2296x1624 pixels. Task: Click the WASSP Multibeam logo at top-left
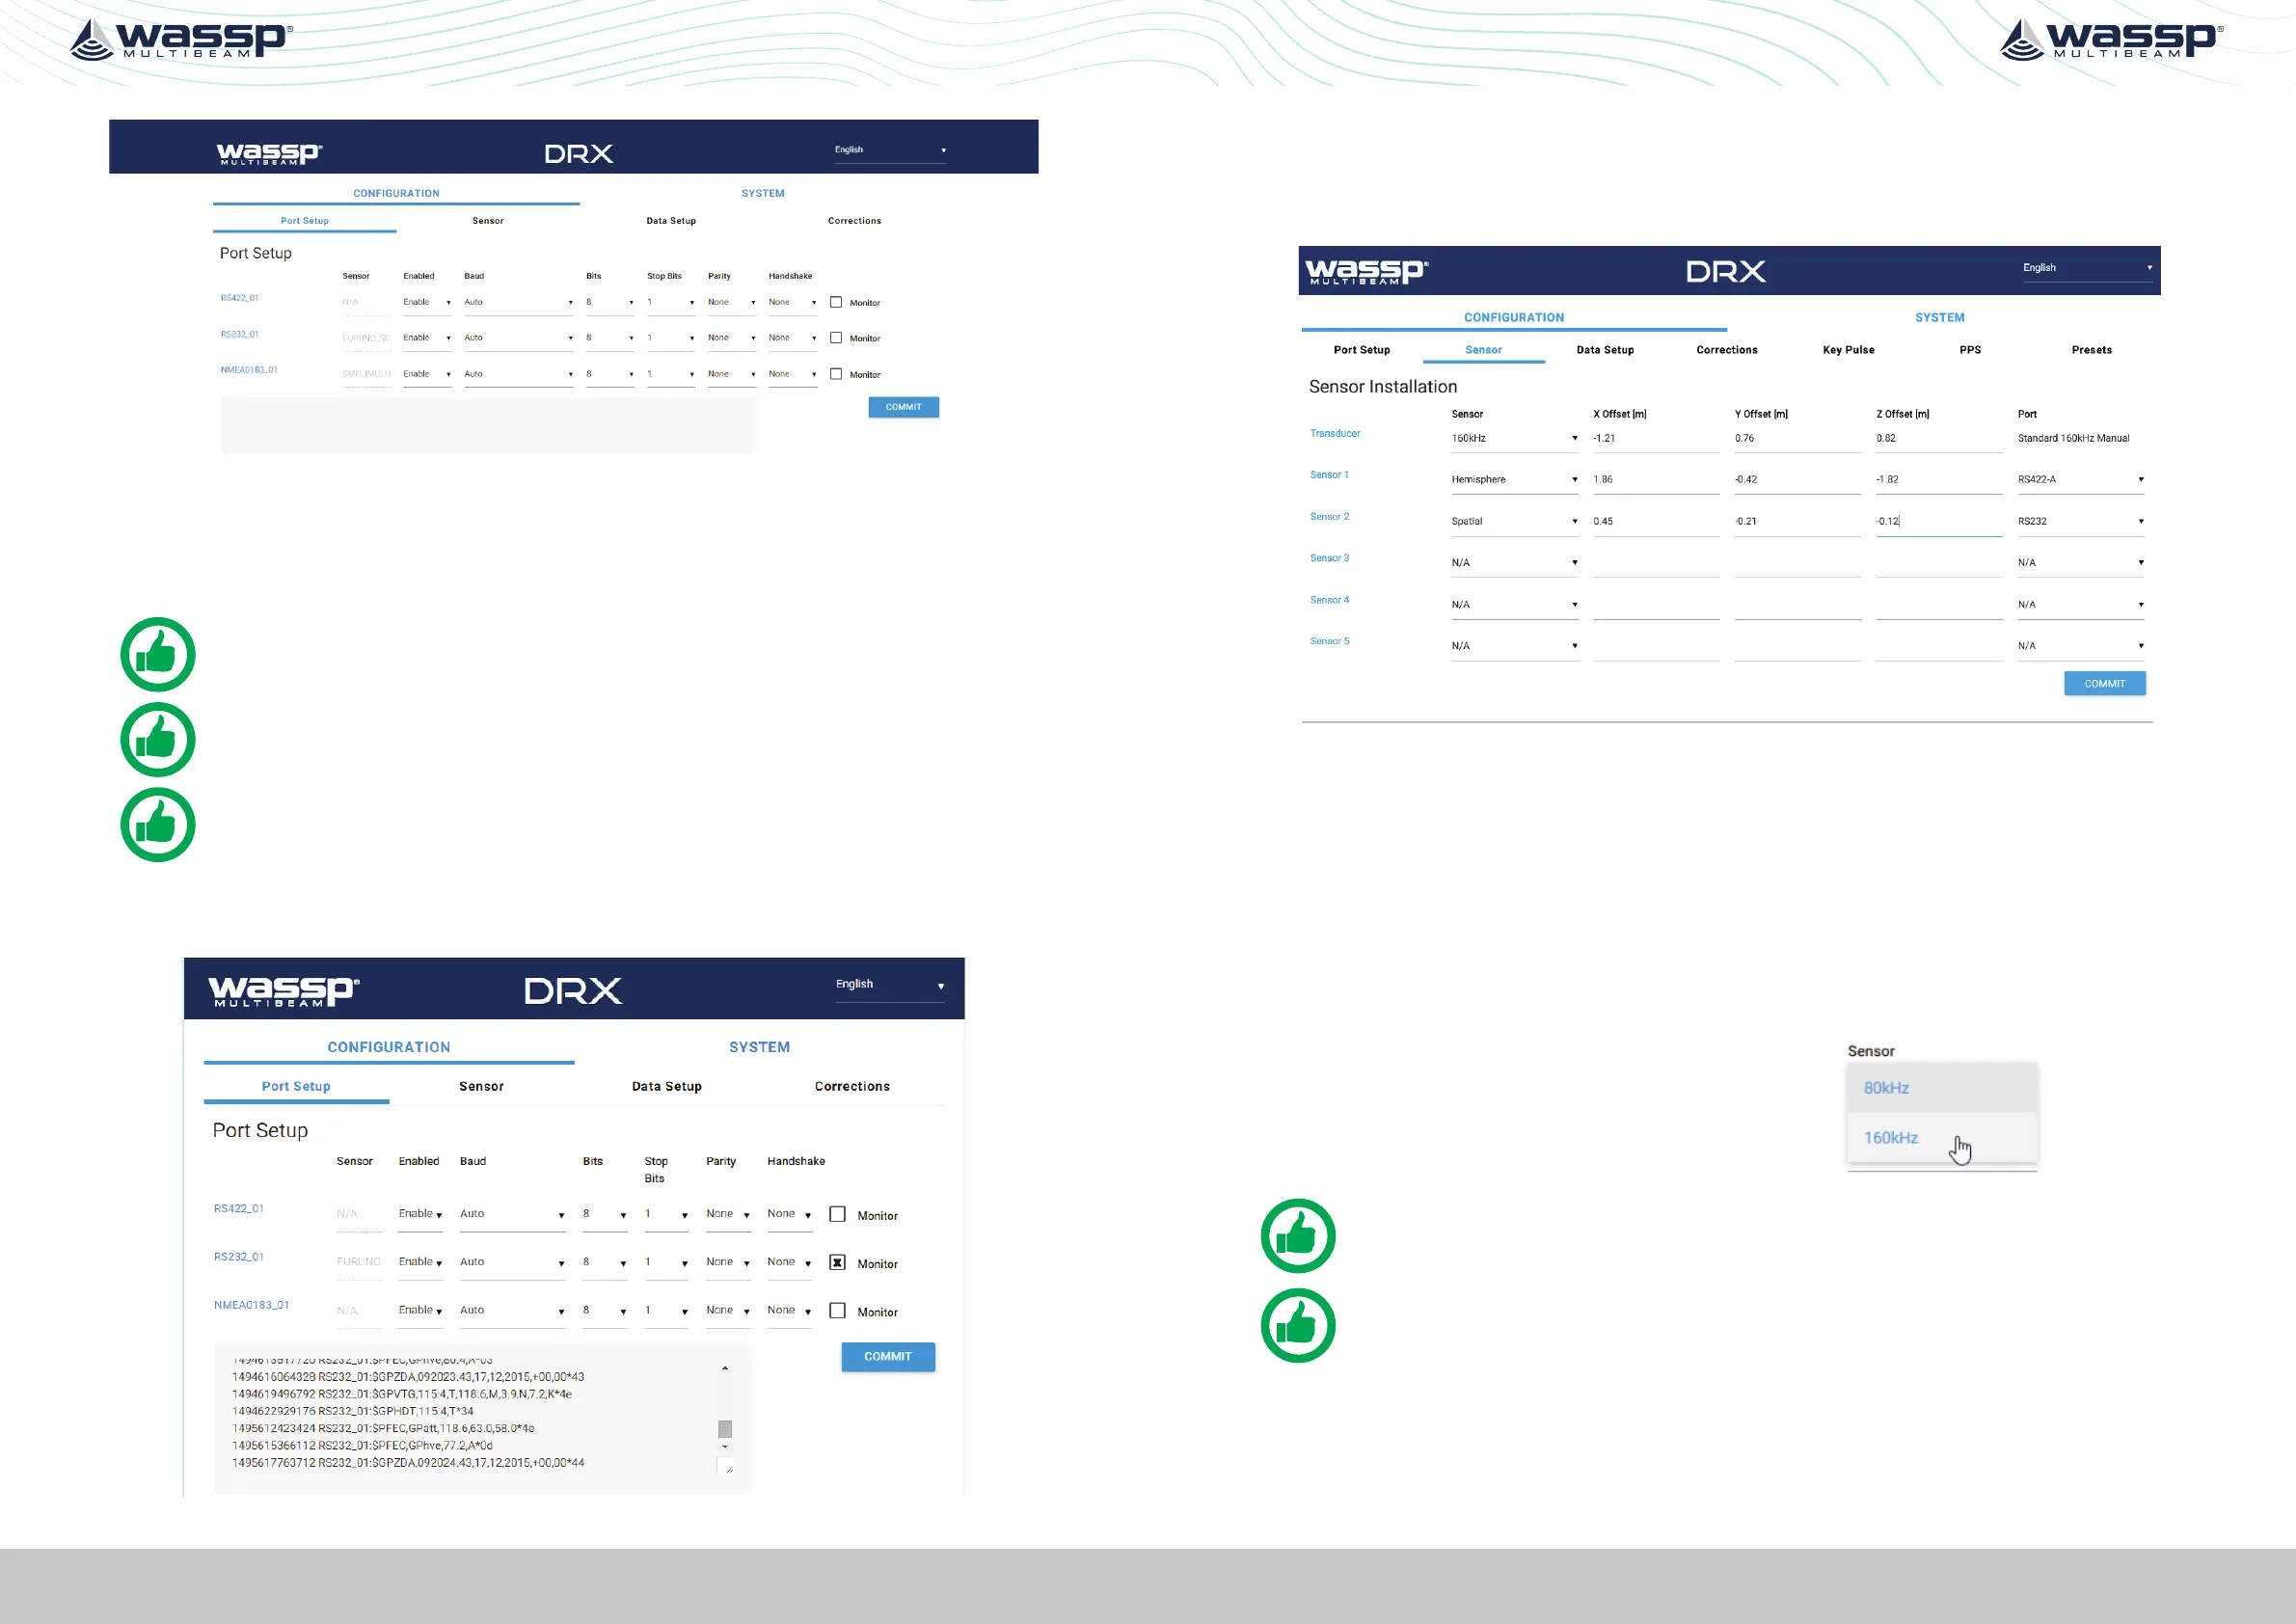pos(181,40)
